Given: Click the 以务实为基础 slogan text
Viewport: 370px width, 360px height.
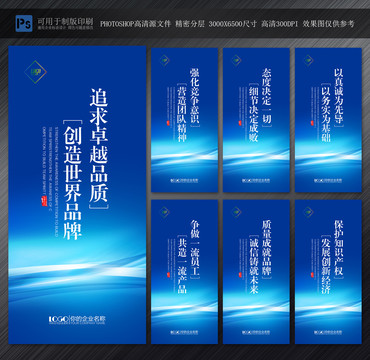Looking at the screenshot, I should tap(326, 114).
